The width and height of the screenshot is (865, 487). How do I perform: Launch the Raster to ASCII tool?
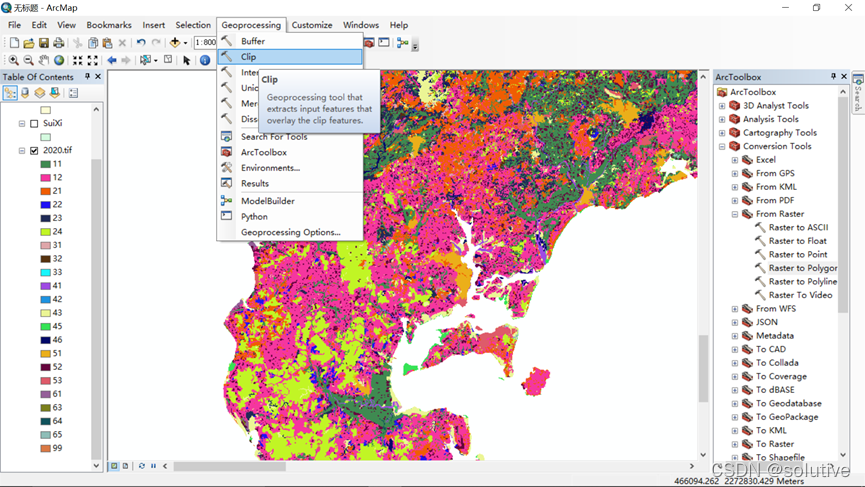coord(798,227)
